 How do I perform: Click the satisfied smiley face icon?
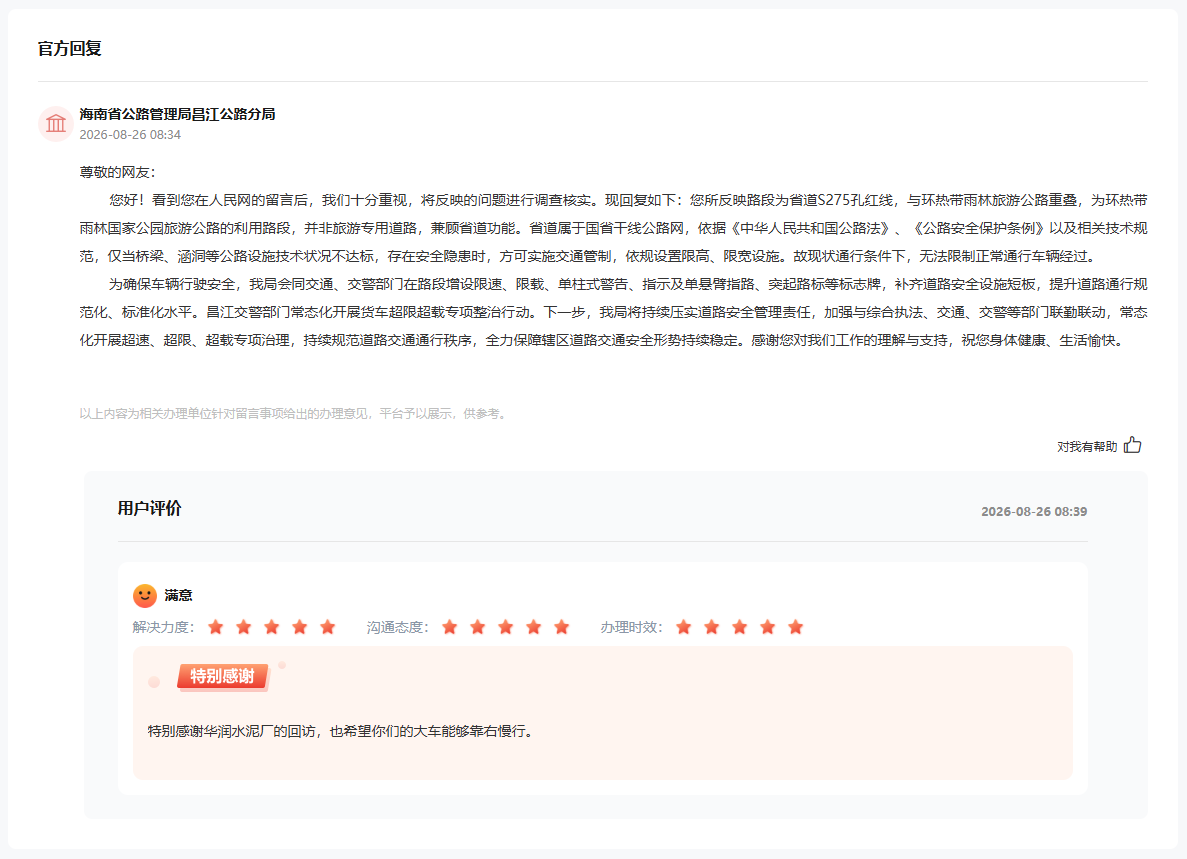(x=145, y=596)
